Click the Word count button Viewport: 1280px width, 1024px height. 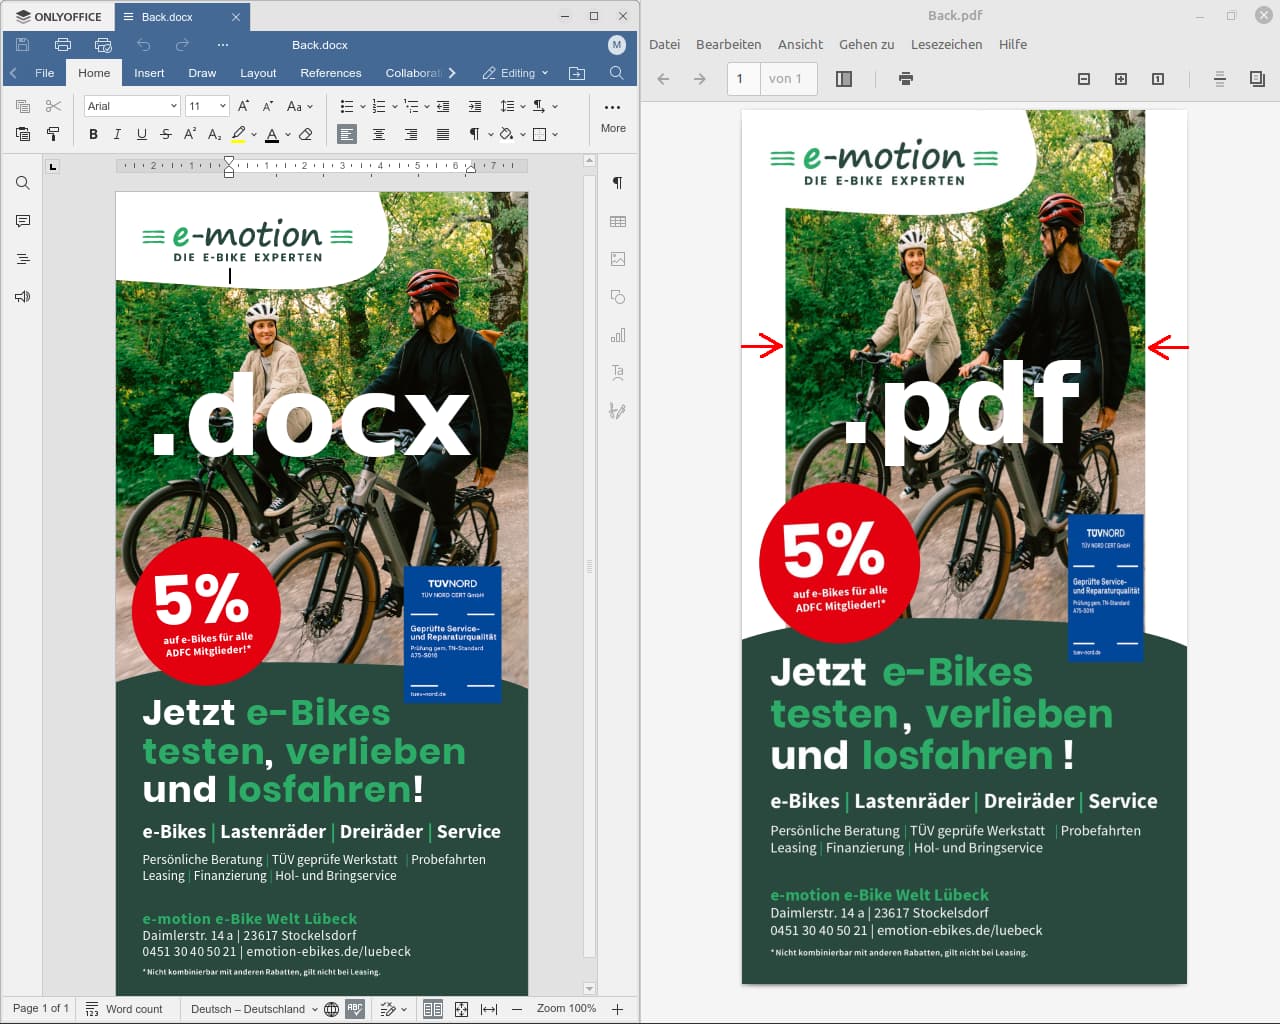pyautogui.click(x=125, y=1009)
